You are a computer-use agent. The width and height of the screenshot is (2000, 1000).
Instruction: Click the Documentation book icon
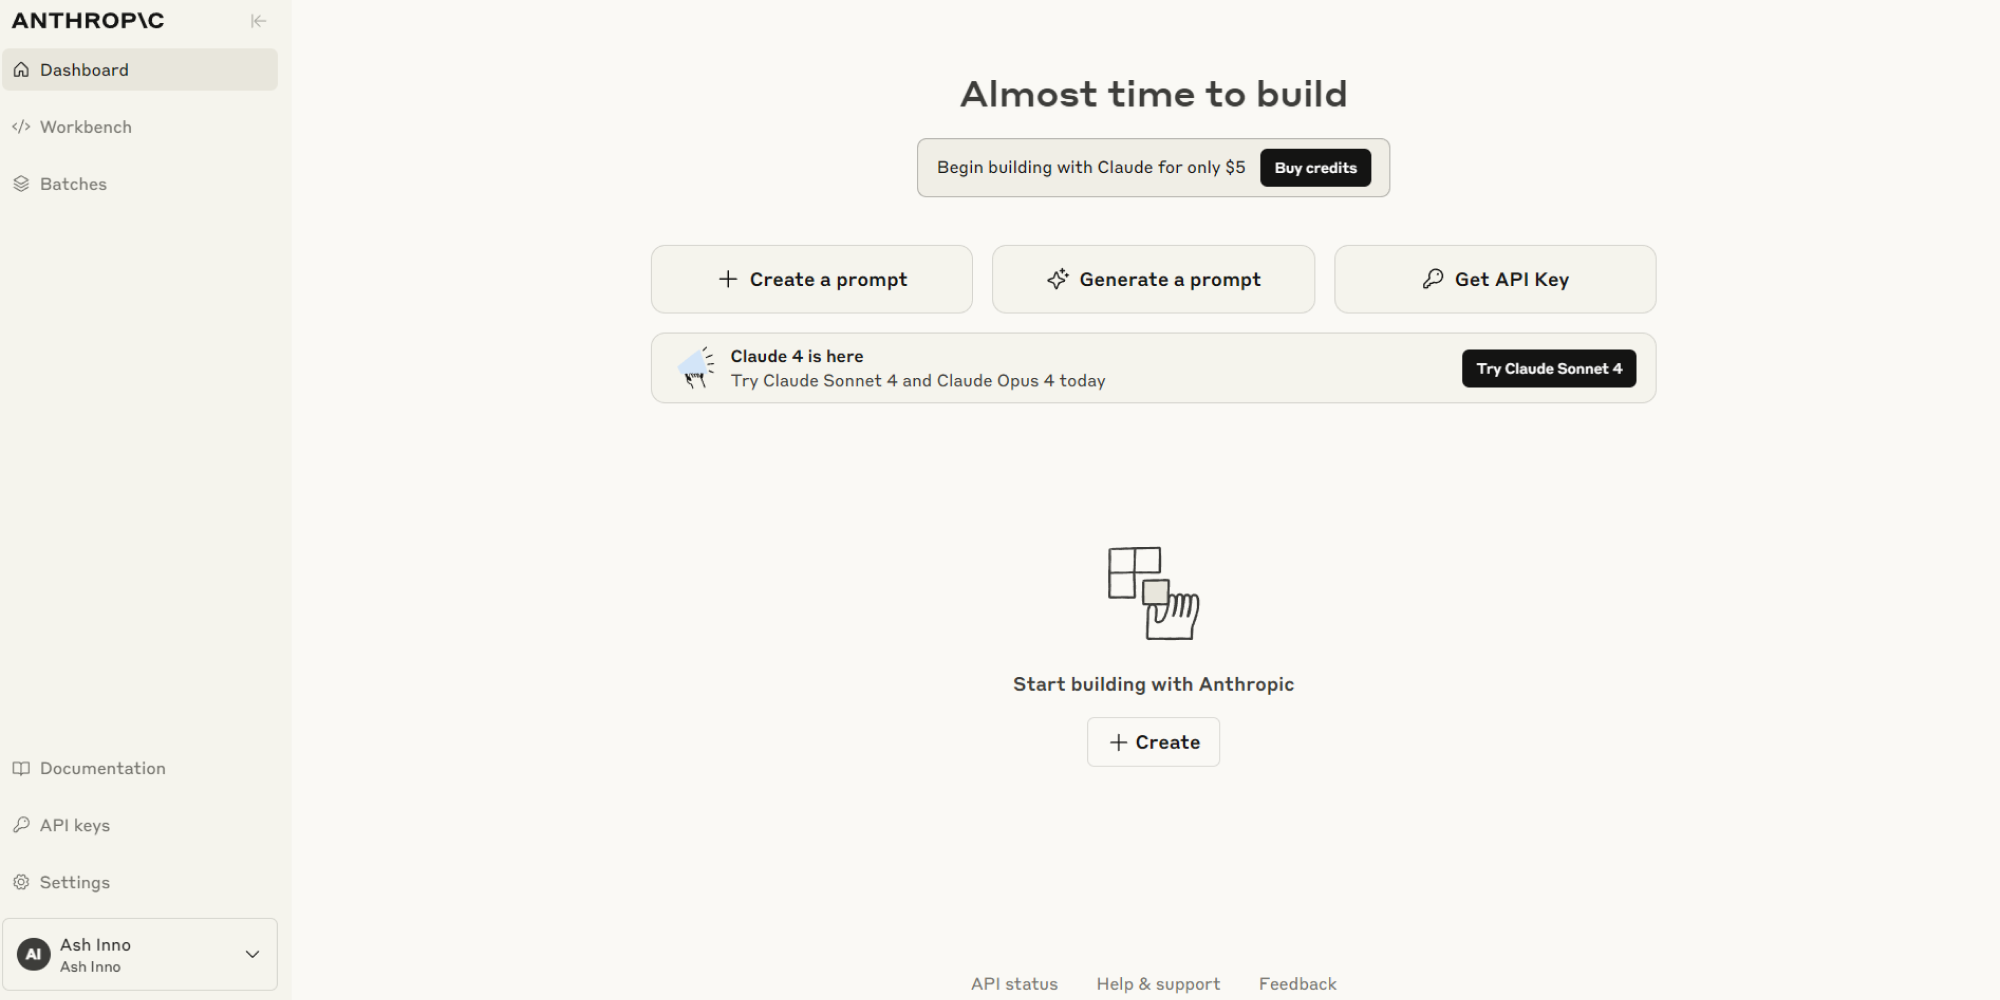(x=21, y=768)
